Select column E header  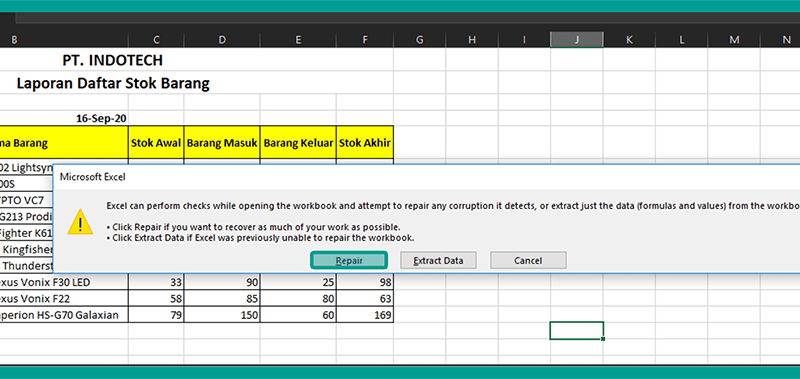click(298, 40)
